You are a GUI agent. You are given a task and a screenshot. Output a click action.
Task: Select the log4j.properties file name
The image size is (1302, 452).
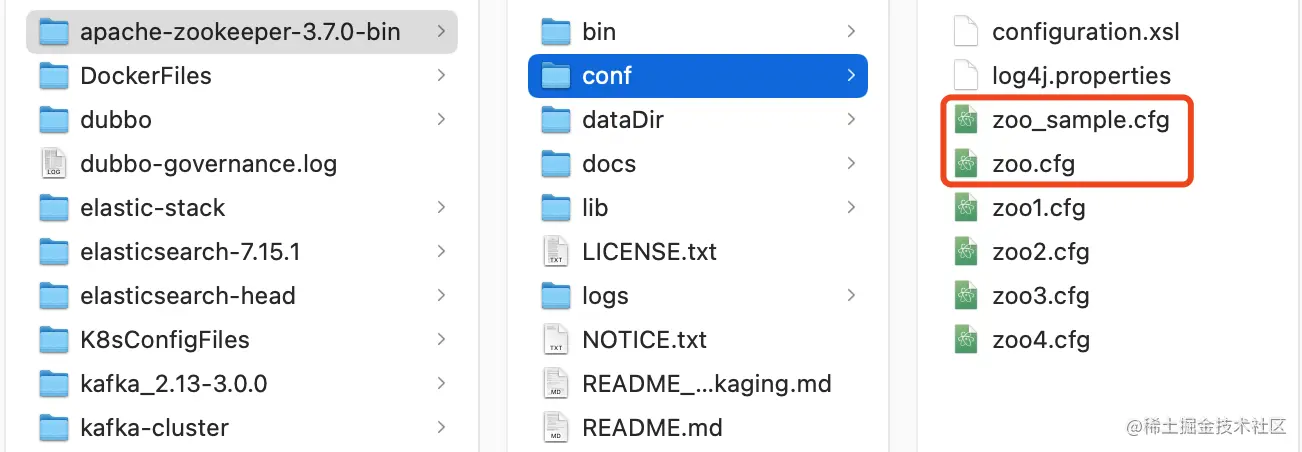tap(1081, 76)
